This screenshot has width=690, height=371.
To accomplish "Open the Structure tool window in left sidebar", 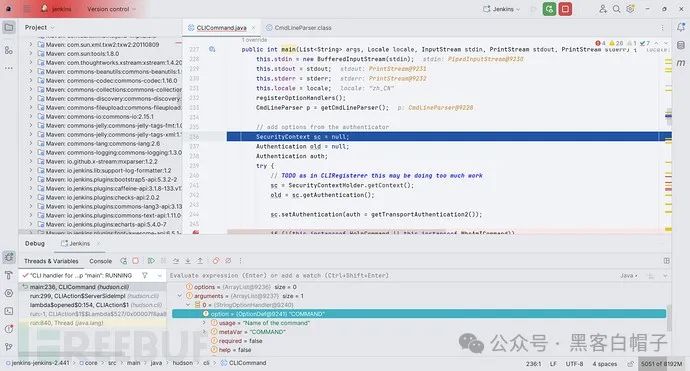I will pos(8,50).
